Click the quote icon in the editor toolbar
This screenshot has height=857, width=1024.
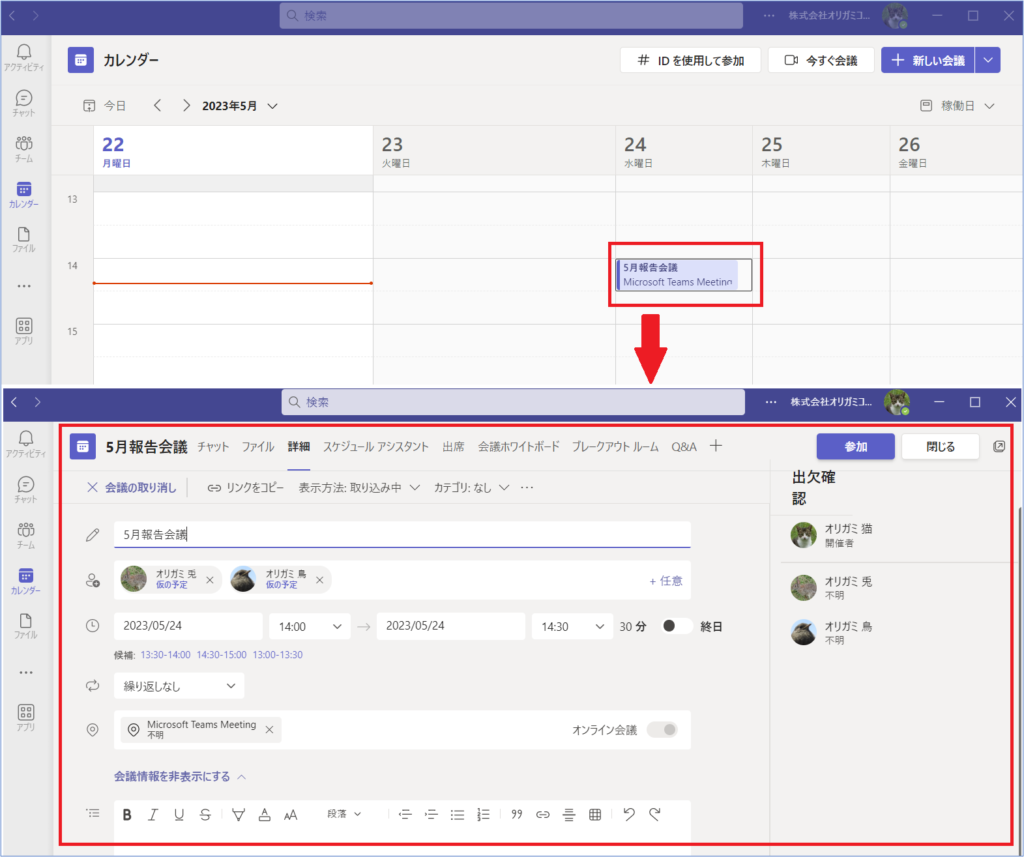517,815
